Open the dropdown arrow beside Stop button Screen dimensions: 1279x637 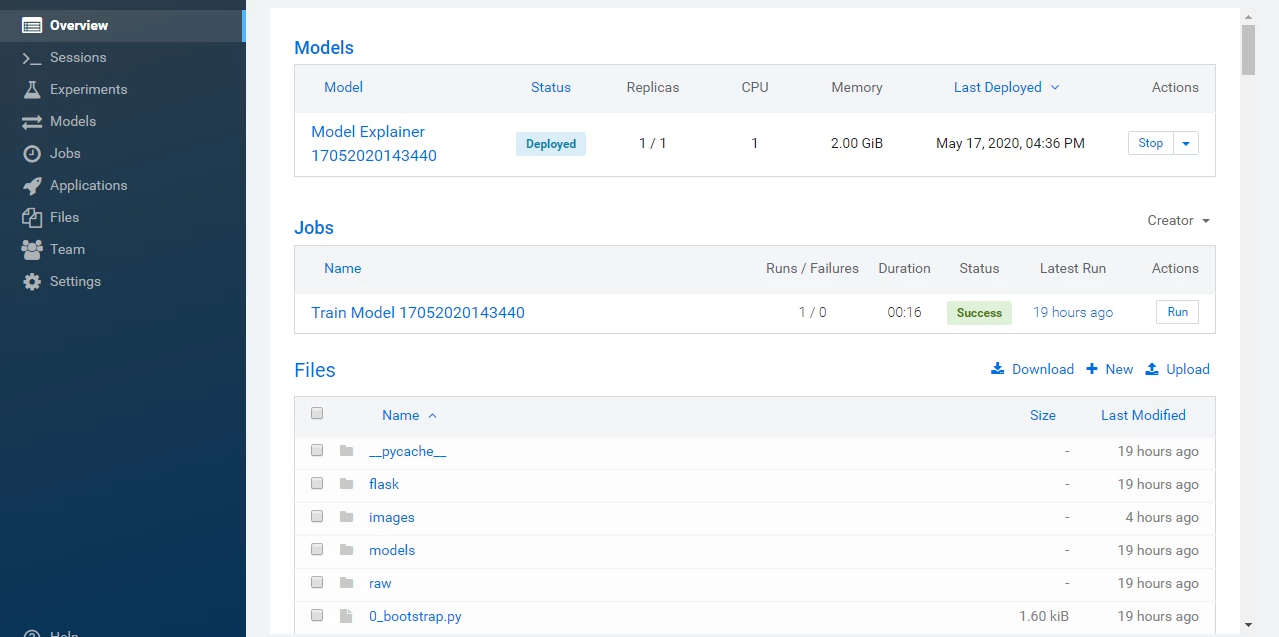1186,143
